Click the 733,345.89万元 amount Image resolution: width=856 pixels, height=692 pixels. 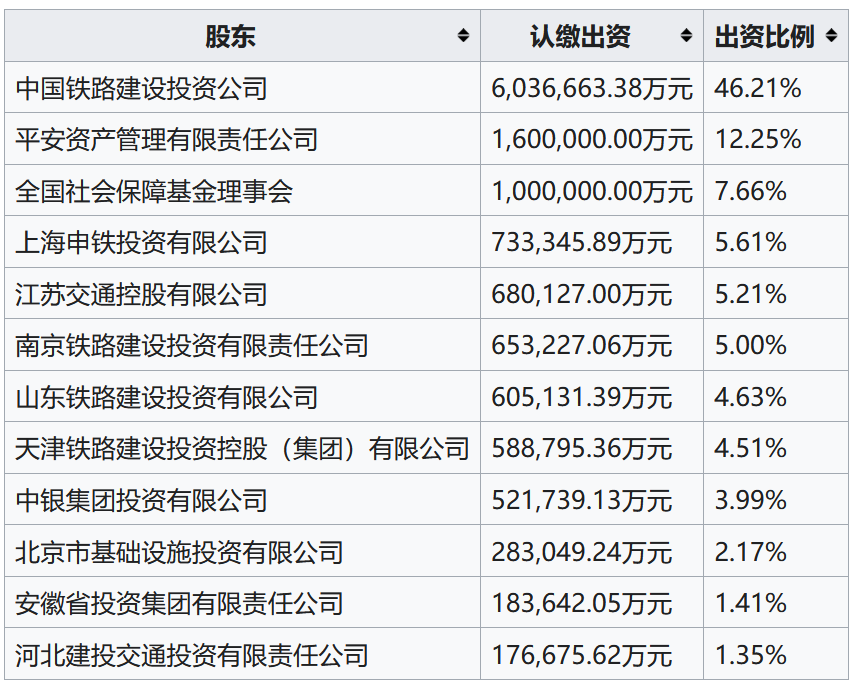(581, 242)
